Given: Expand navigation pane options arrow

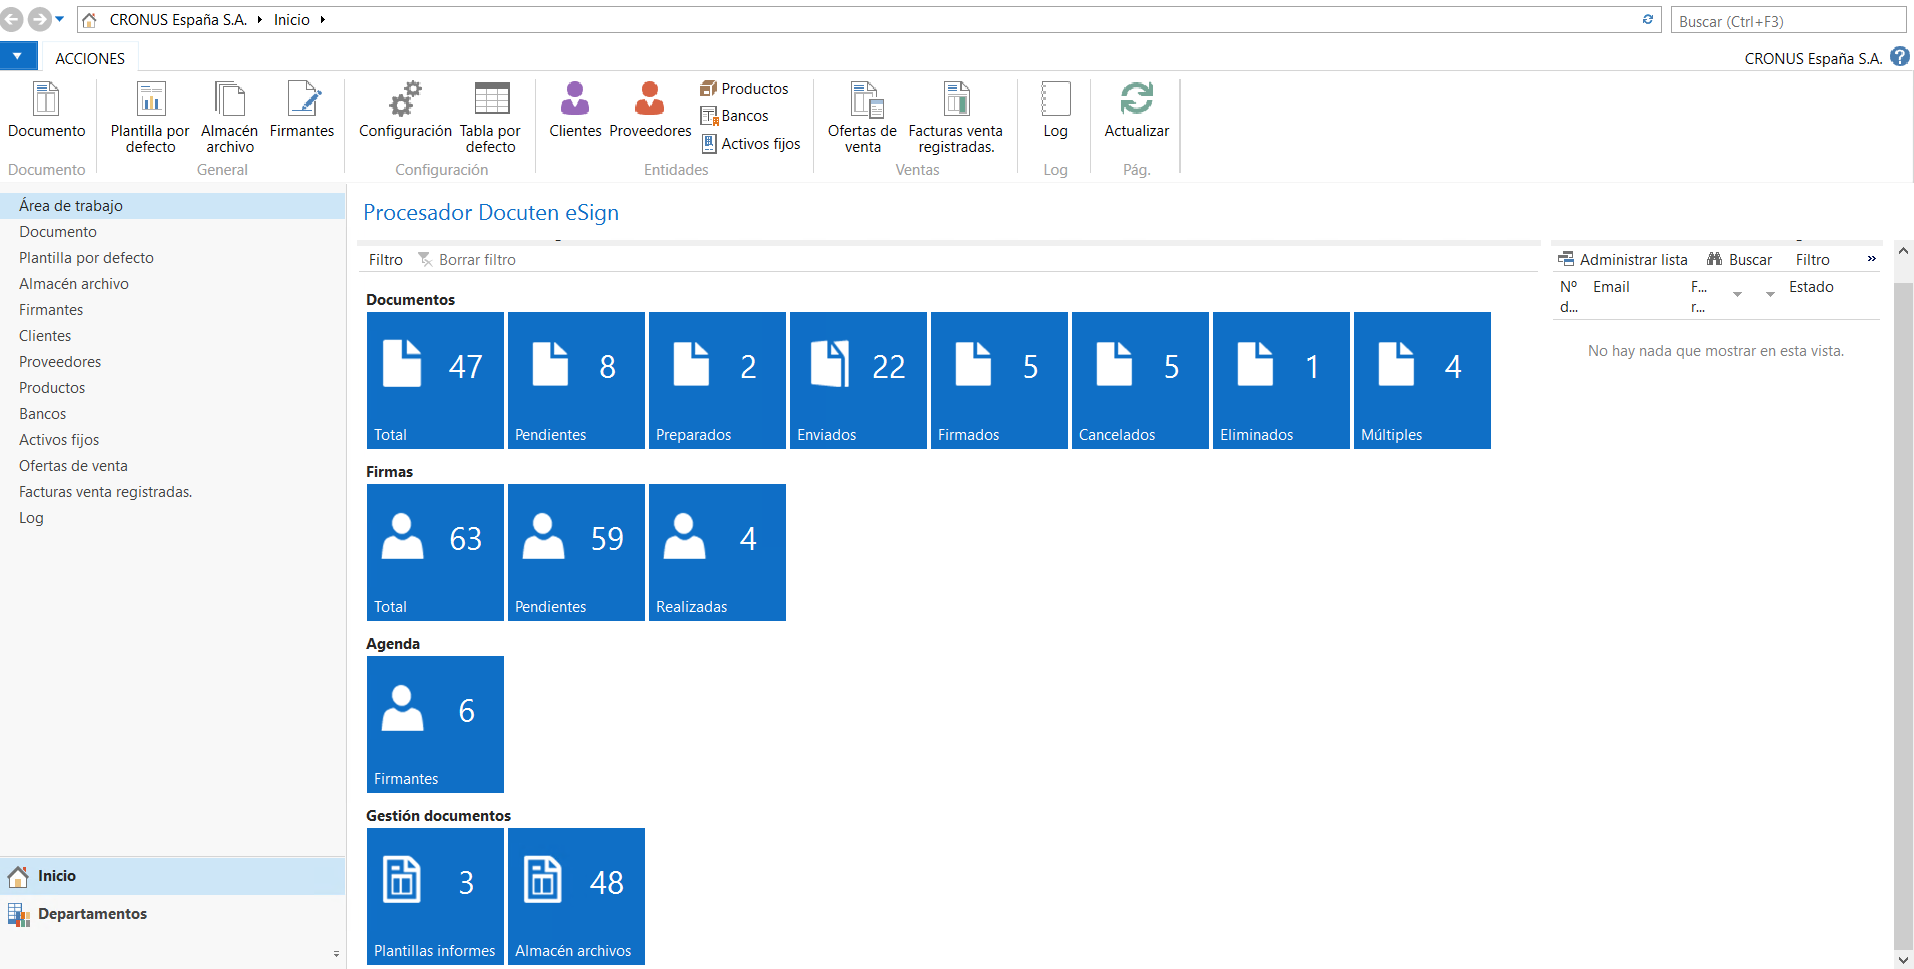Looking at the screenshot, I should click(x=336, y=954).
